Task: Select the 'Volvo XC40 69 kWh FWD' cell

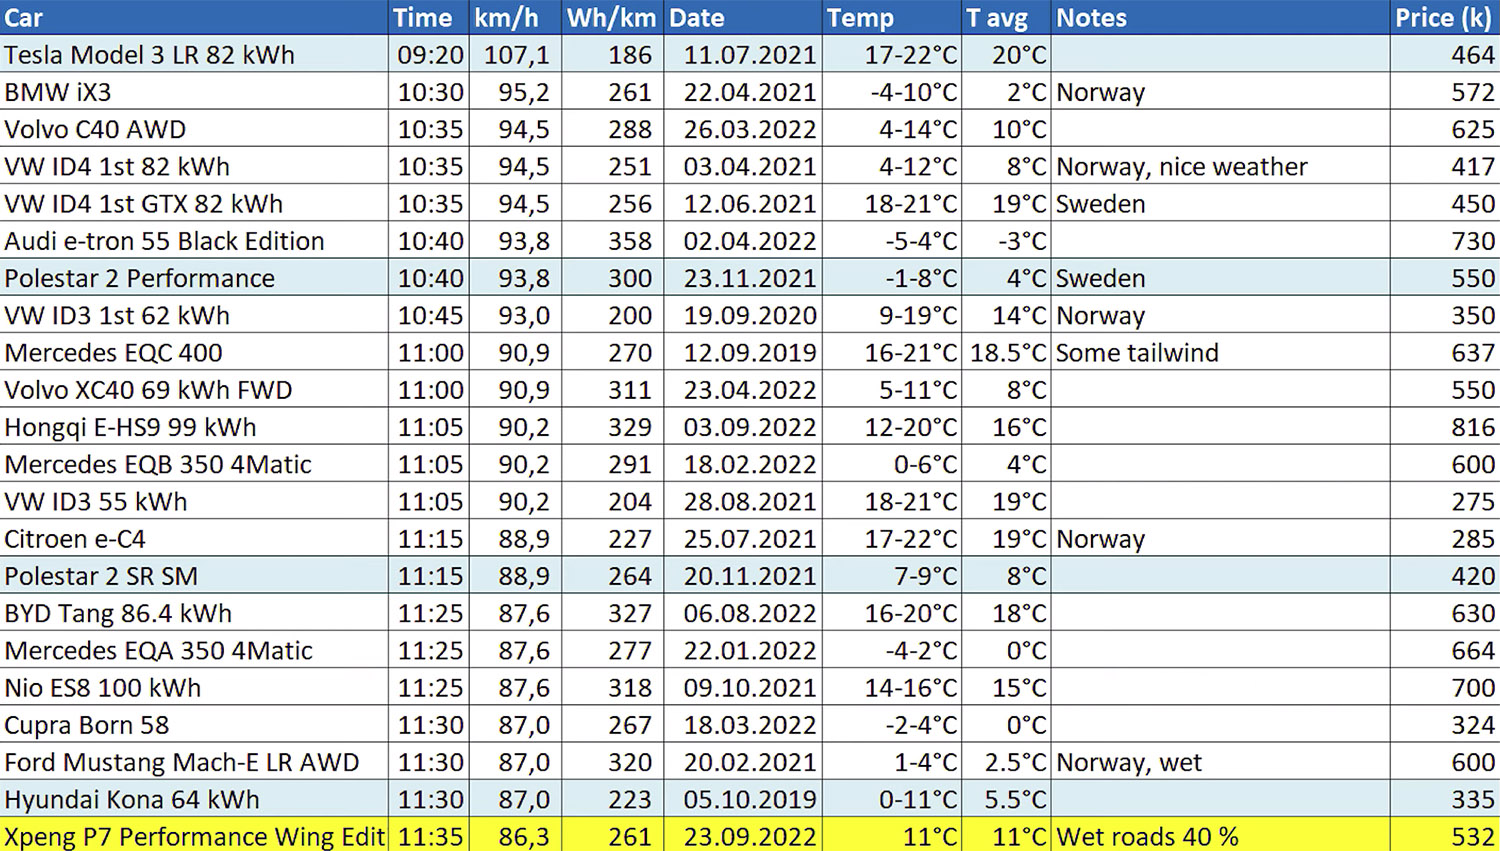Action: click(194, 389)
